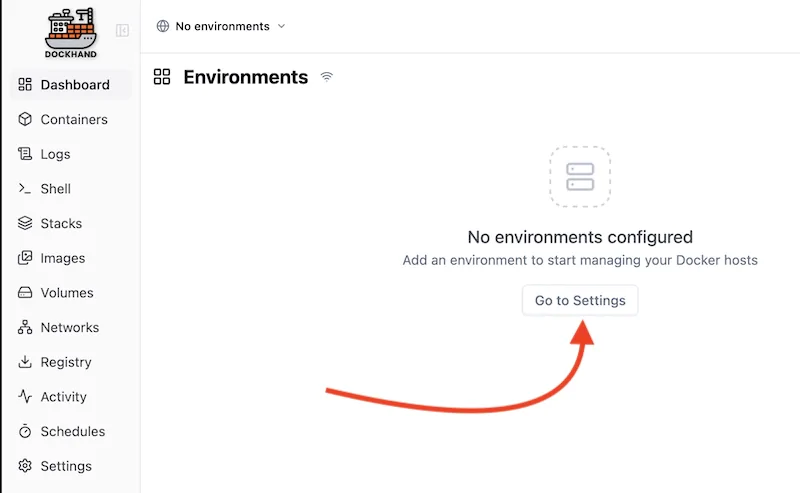Open the Dashboard page
The width and height of the screenshot is (800, 493).
[x=74, y=85]
